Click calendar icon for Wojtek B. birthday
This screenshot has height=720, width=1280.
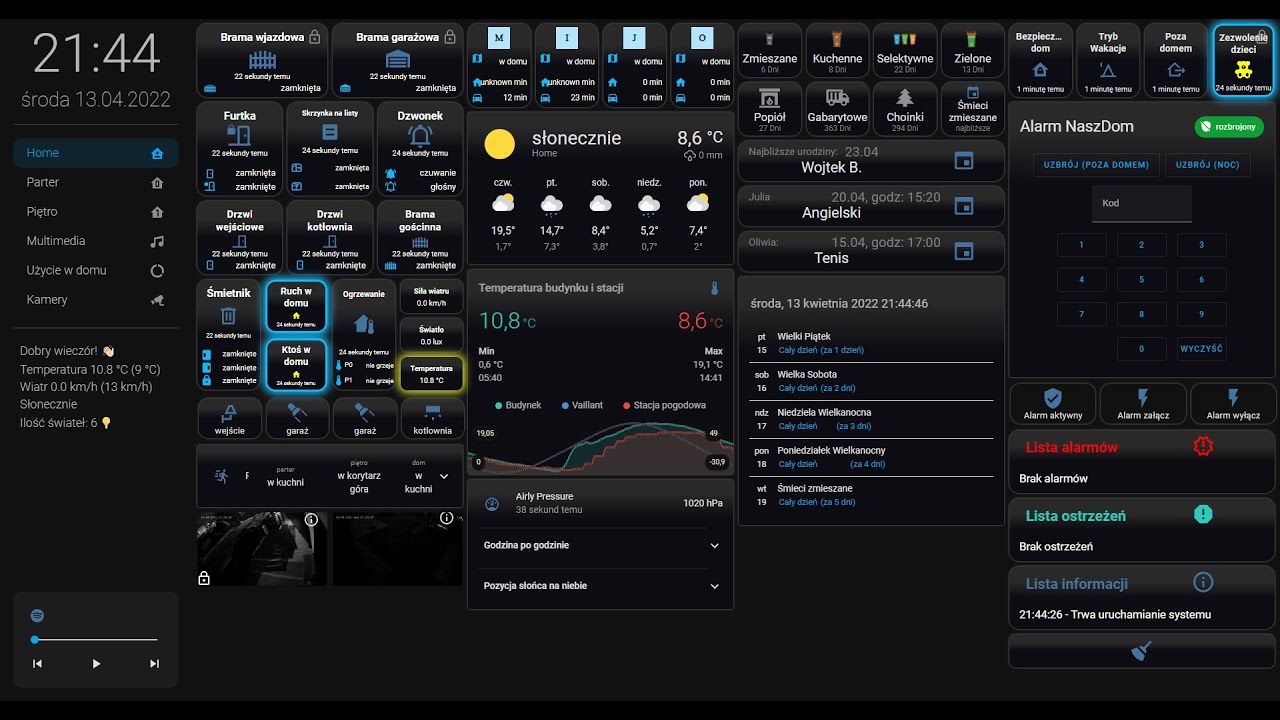point(964,160)
